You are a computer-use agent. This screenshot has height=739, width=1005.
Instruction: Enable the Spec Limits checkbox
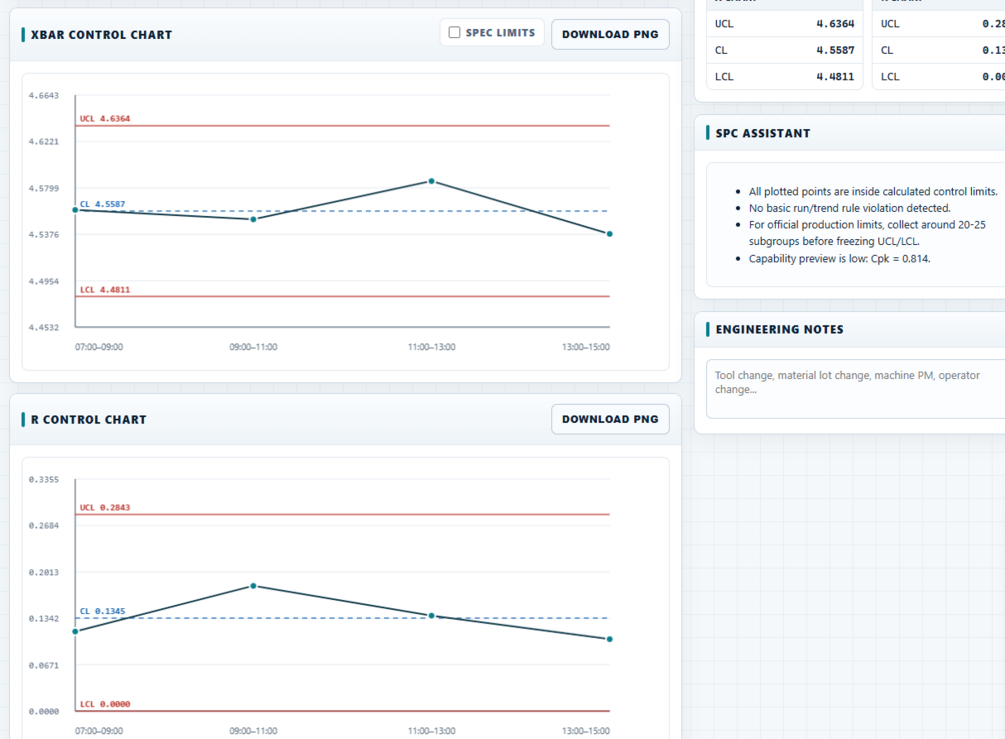click(454, 33)
